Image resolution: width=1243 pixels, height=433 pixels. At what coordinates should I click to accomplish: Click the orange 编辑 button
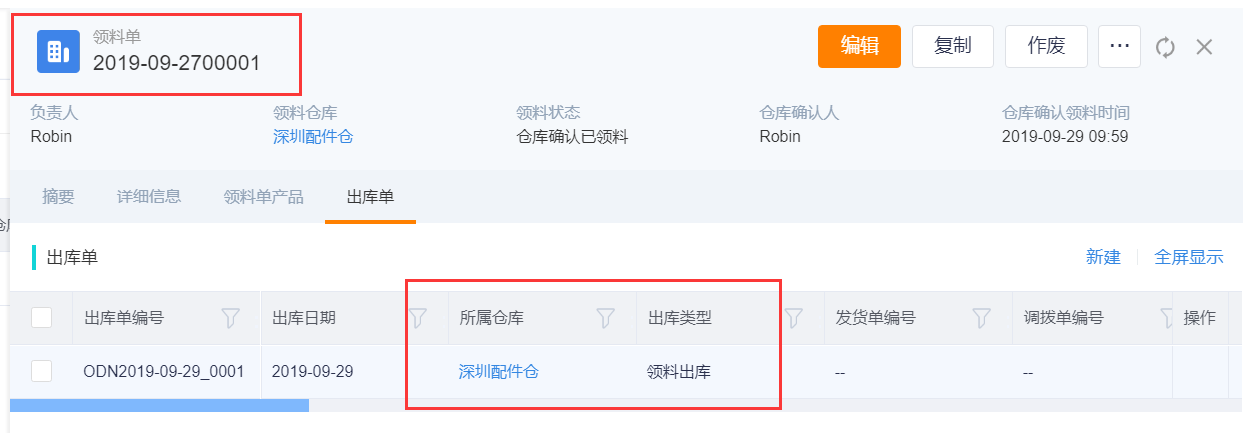[x=859, y=46]
